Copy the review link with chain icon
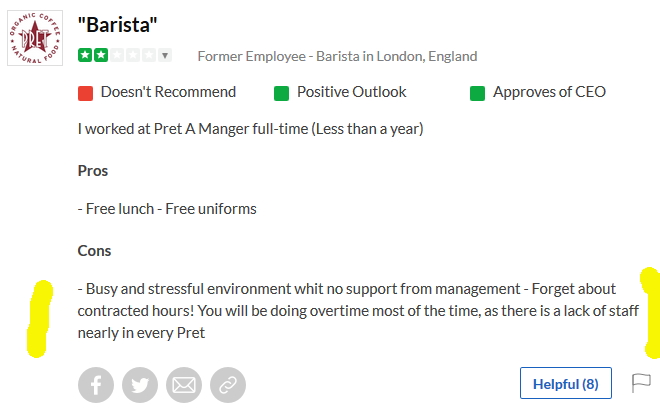Image resolution: width=660 pixels, height=416 pixels. click(x=227, y=384)
